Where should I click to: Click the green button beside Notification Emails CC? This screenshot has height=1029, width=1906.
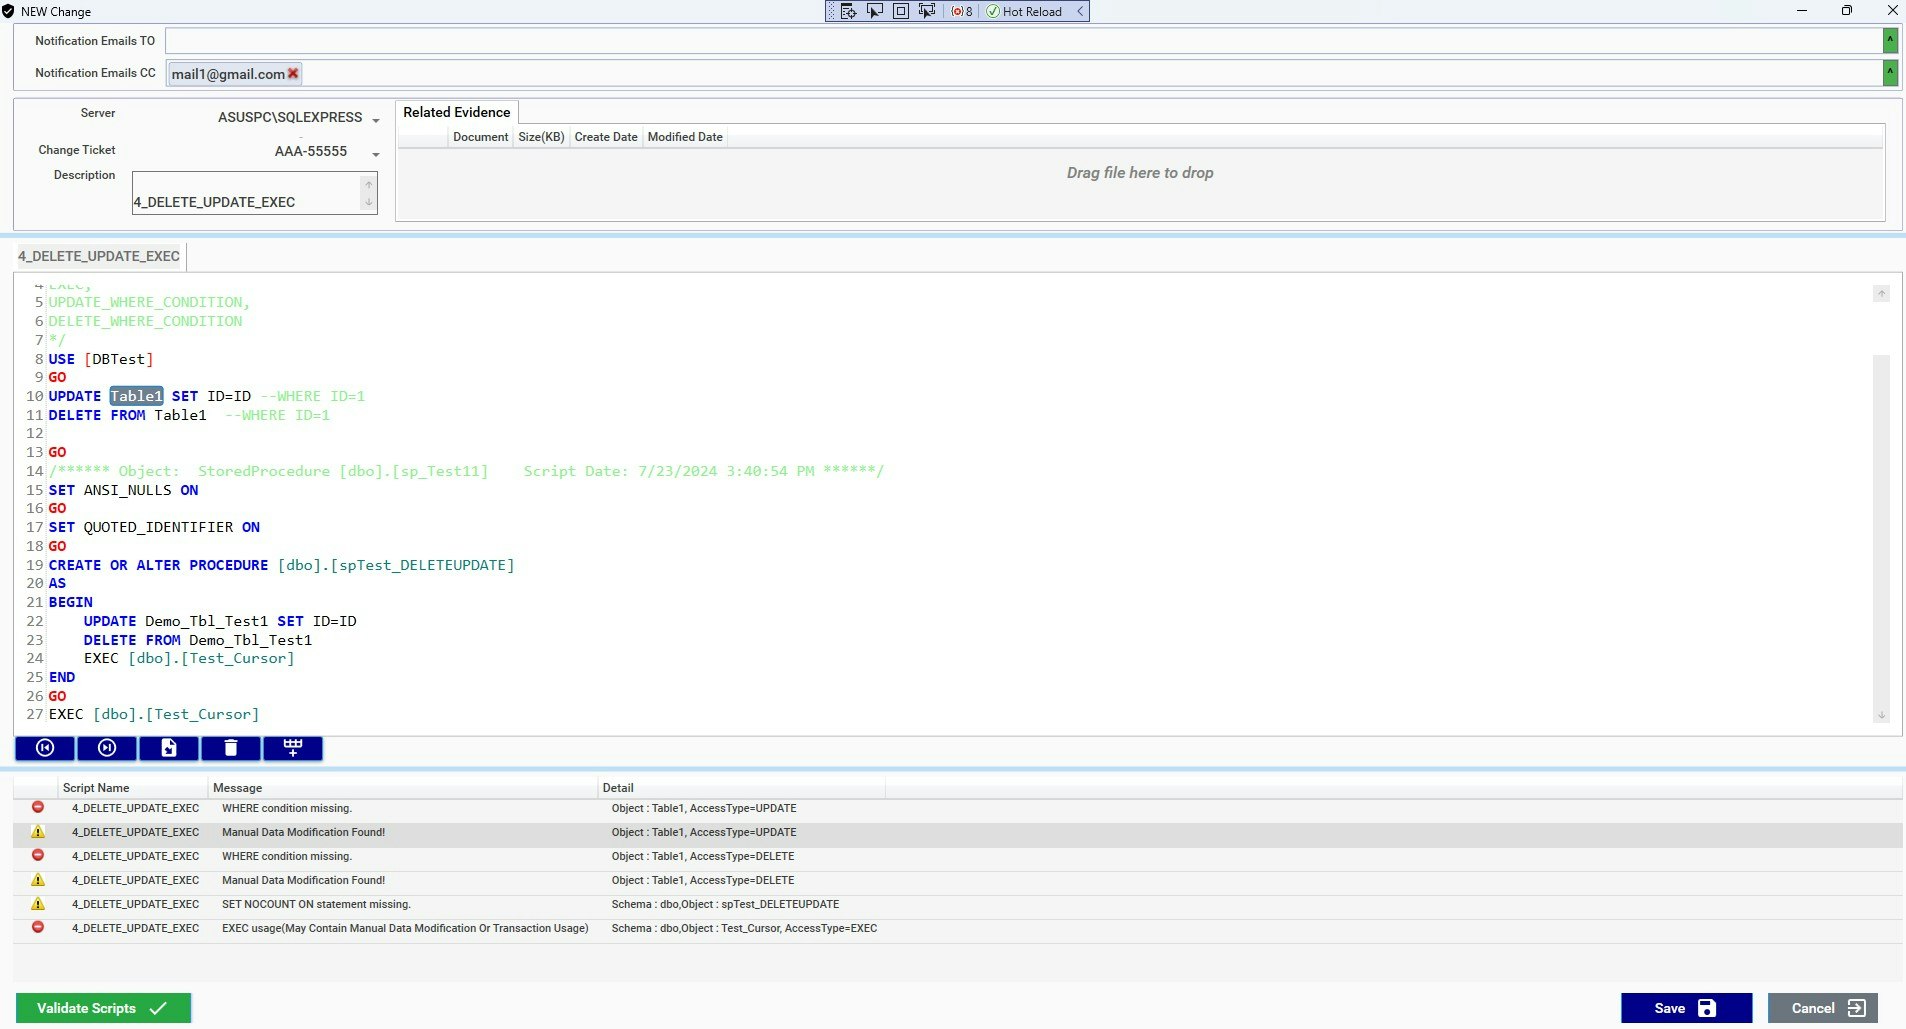coord(1890,73)
